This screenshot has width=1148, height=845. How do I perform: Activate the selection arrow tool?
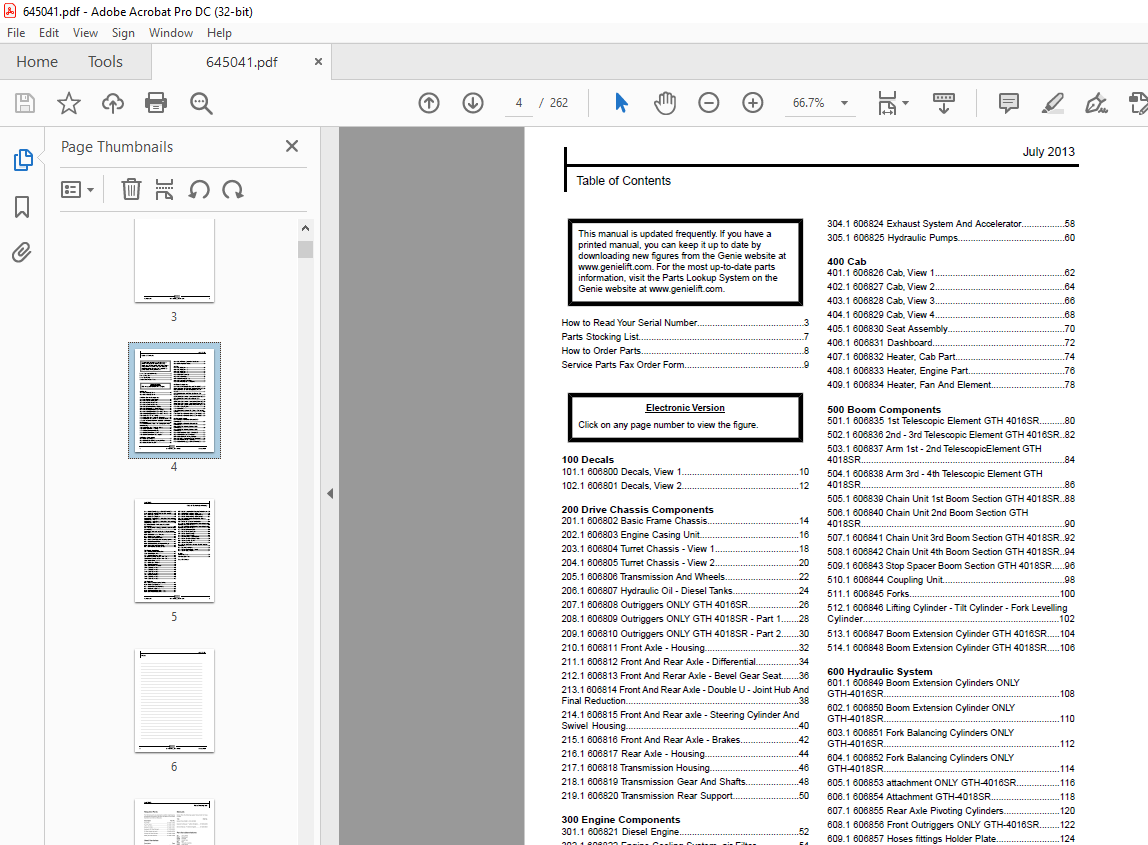click(x=621, y=103)
